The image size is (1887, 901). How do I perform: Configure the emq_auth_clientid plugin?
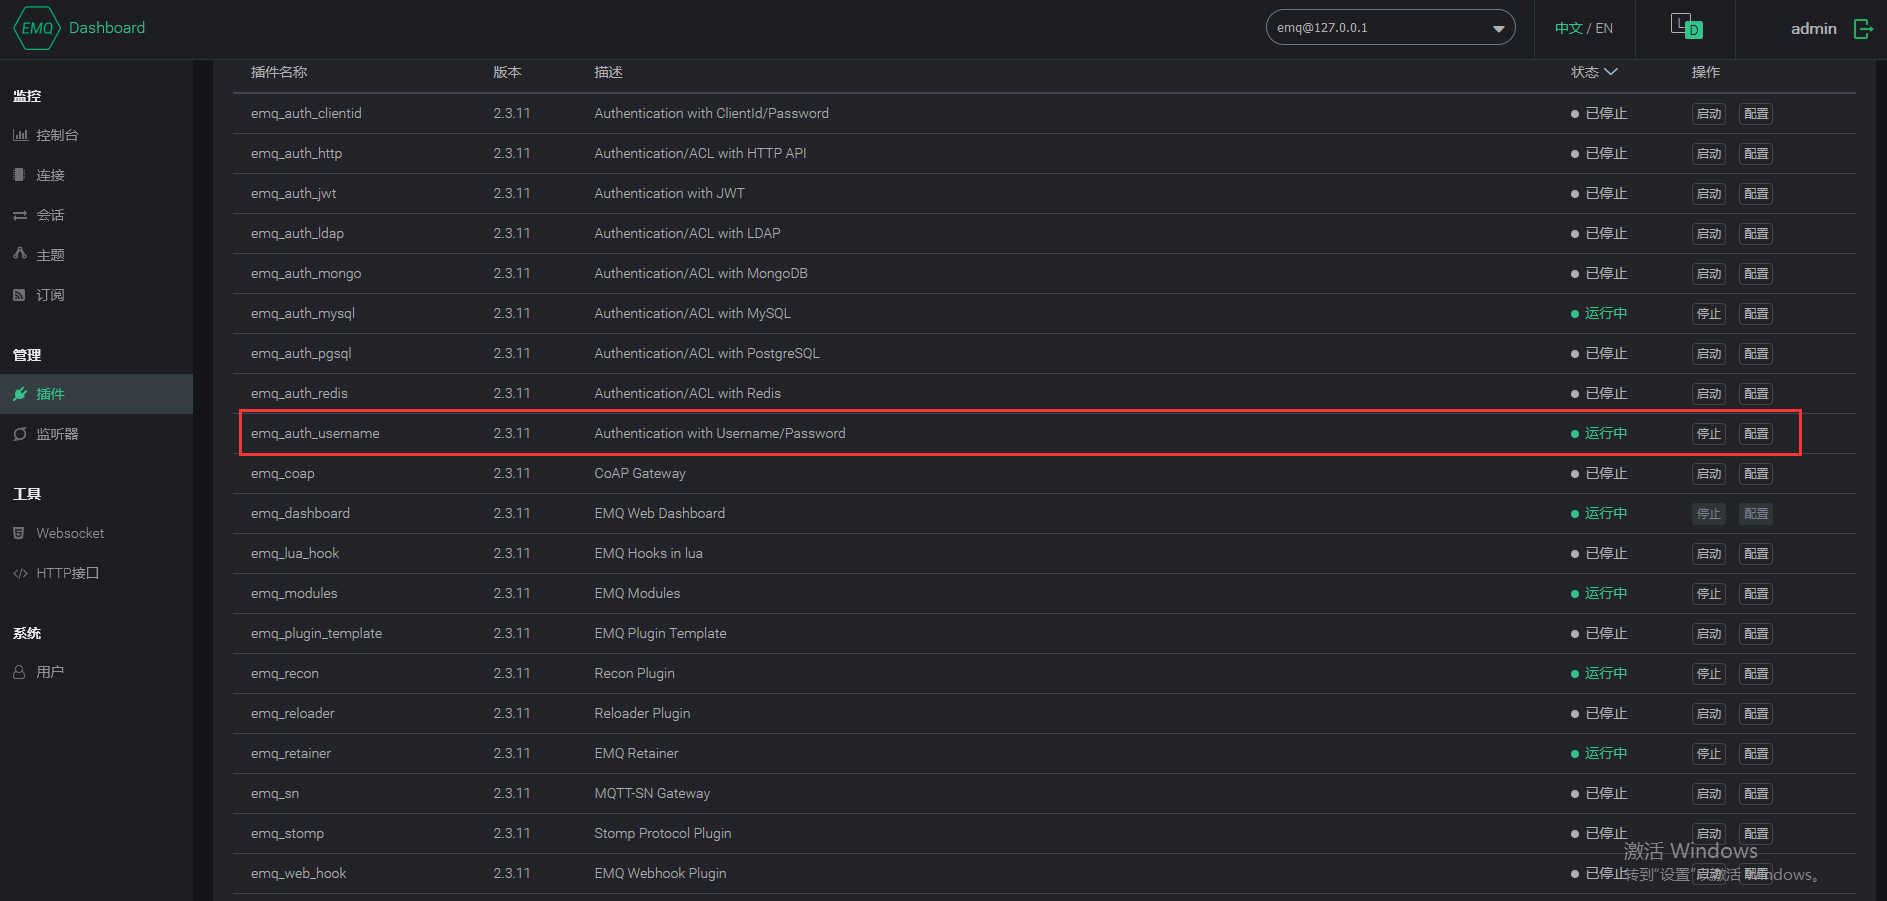(1756, 114)
